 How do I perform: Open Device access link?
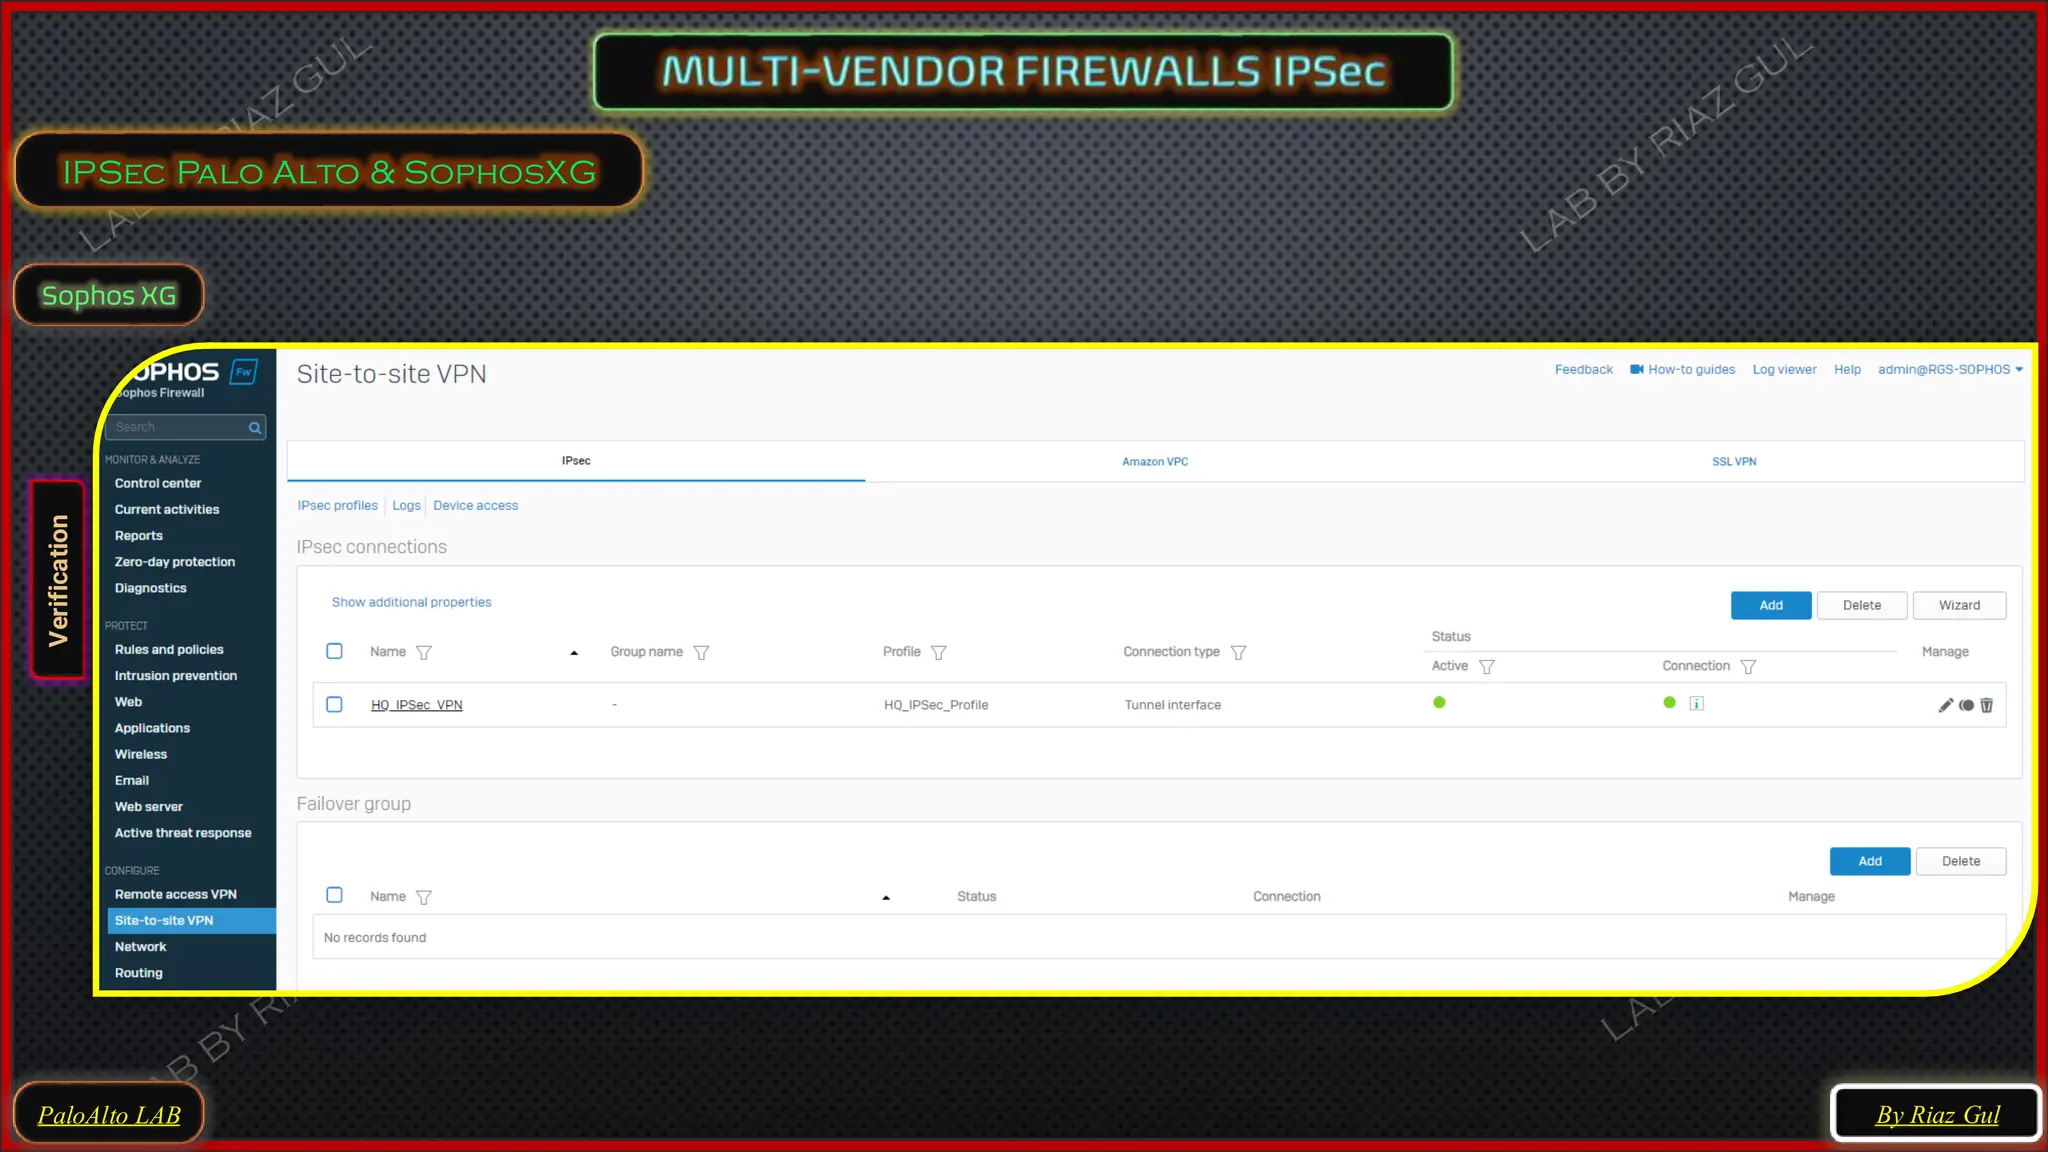click(475, 505)
